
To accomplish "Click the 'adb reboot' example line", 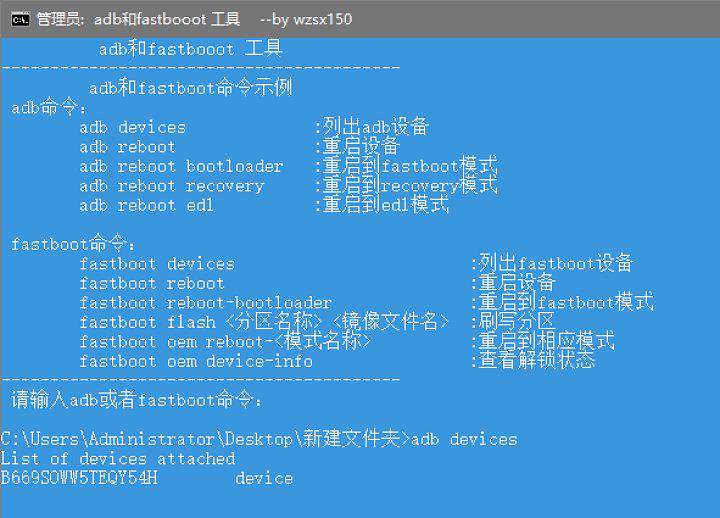I will tap(127, 147).
